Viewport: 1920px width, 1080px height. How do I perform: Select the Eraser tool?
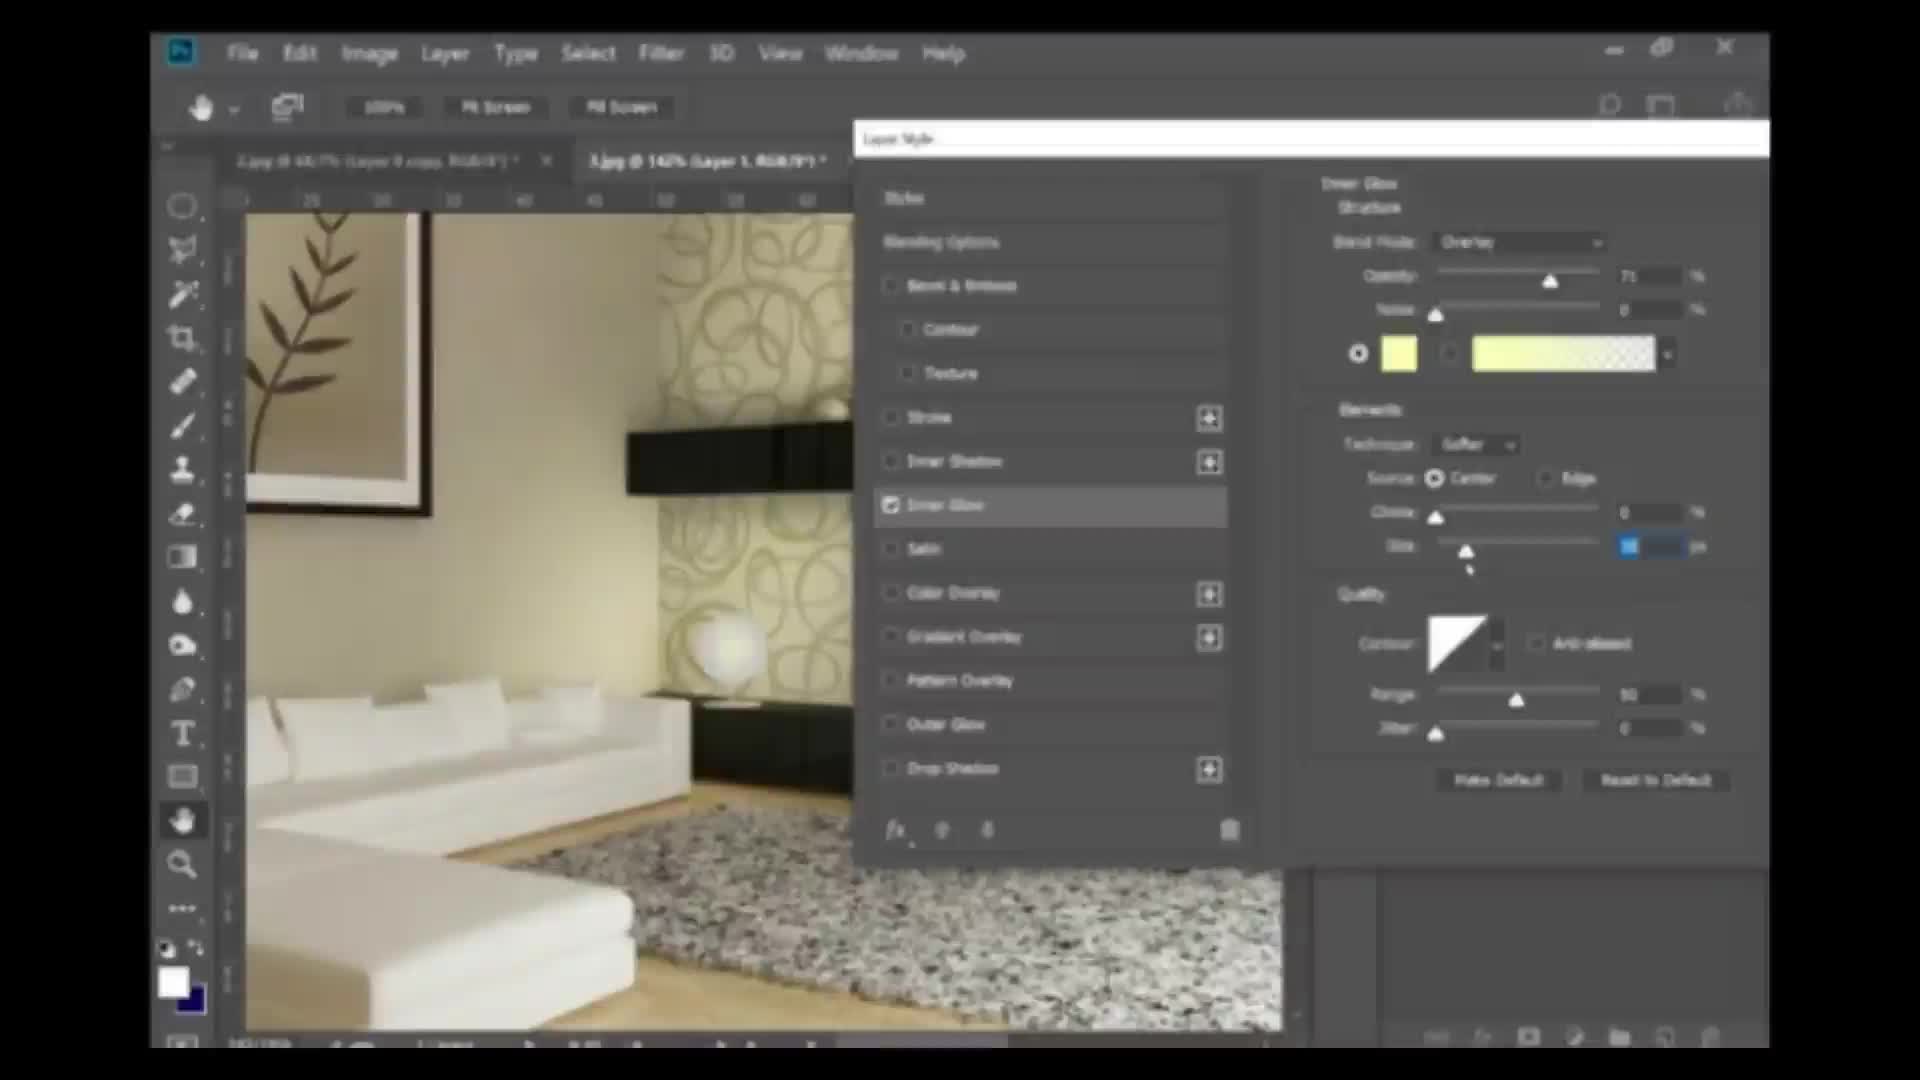182,514
